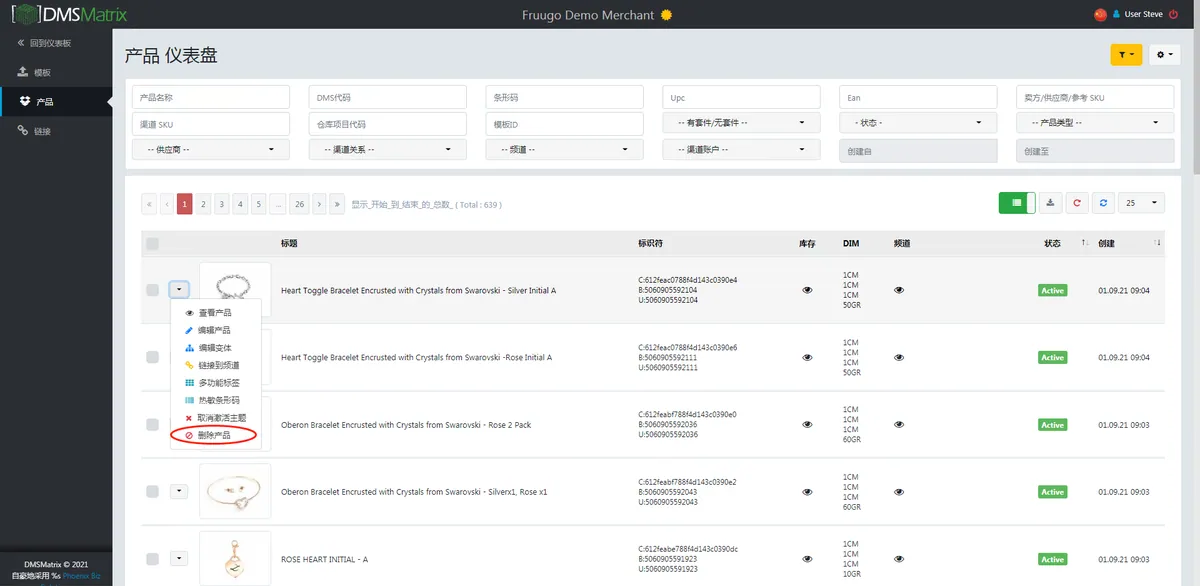Viewport: 1200px width, 586px height.
Task: Show channel eye for Silverx1, Rose x1 row
Action: (x=899, y=492)
